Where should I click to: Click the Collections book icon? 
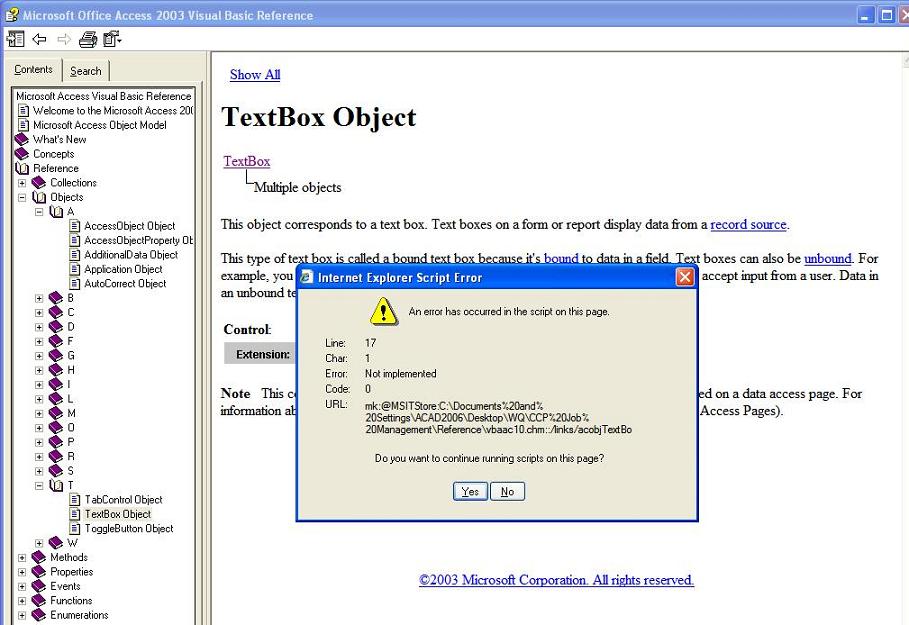pyautogui.click(x=39, y=183)
